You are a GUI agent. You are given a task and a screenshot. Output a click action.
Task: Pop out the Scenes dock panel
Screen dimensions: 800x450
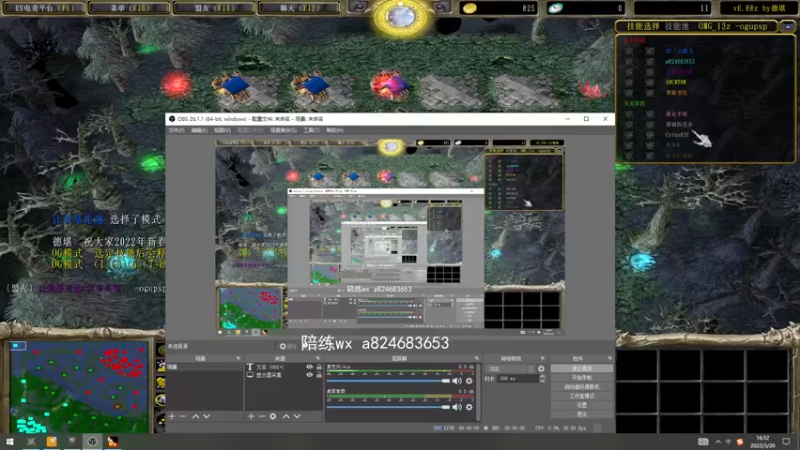coord(238,358)
